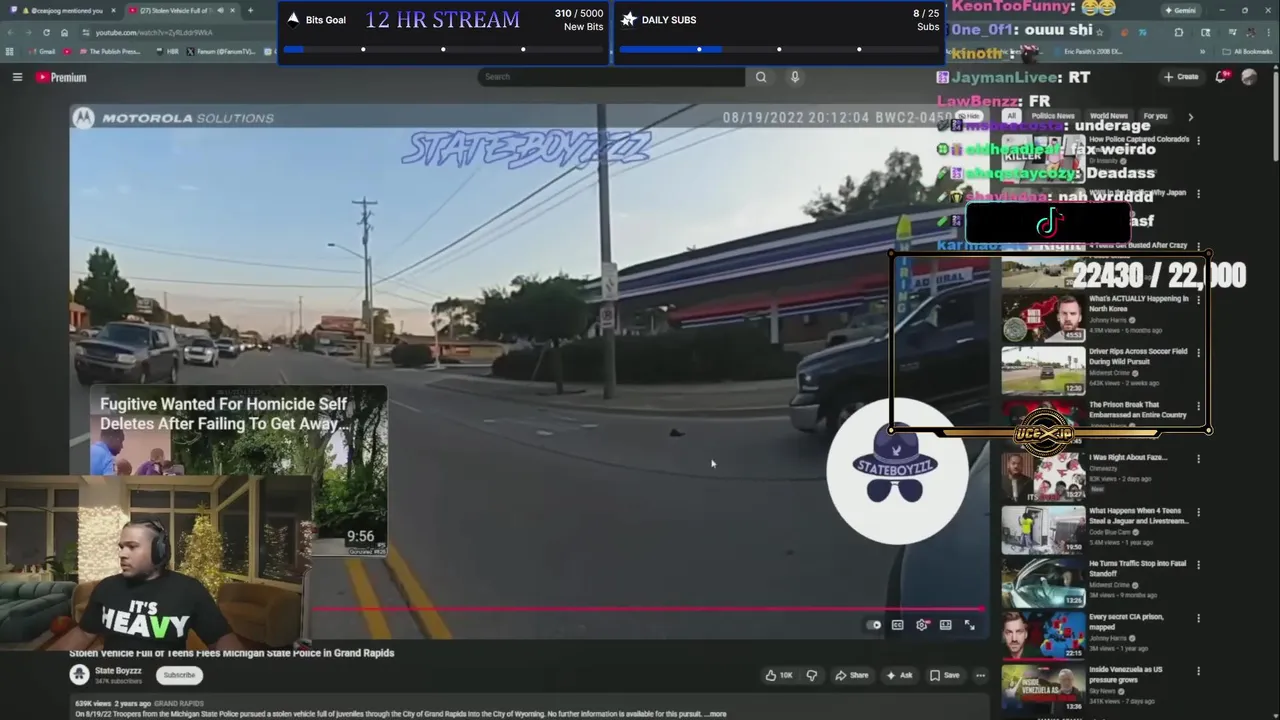Click the YouTube Premium logo
1280x720 pixels.
click(x=62, y=77)
